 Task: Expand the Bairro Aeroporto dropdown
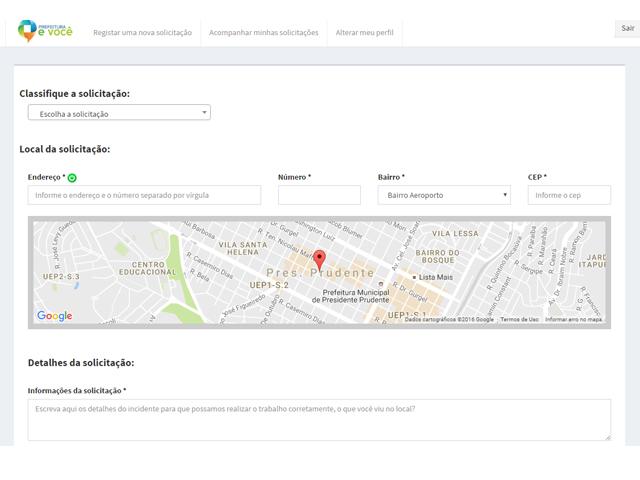[444, 195]
